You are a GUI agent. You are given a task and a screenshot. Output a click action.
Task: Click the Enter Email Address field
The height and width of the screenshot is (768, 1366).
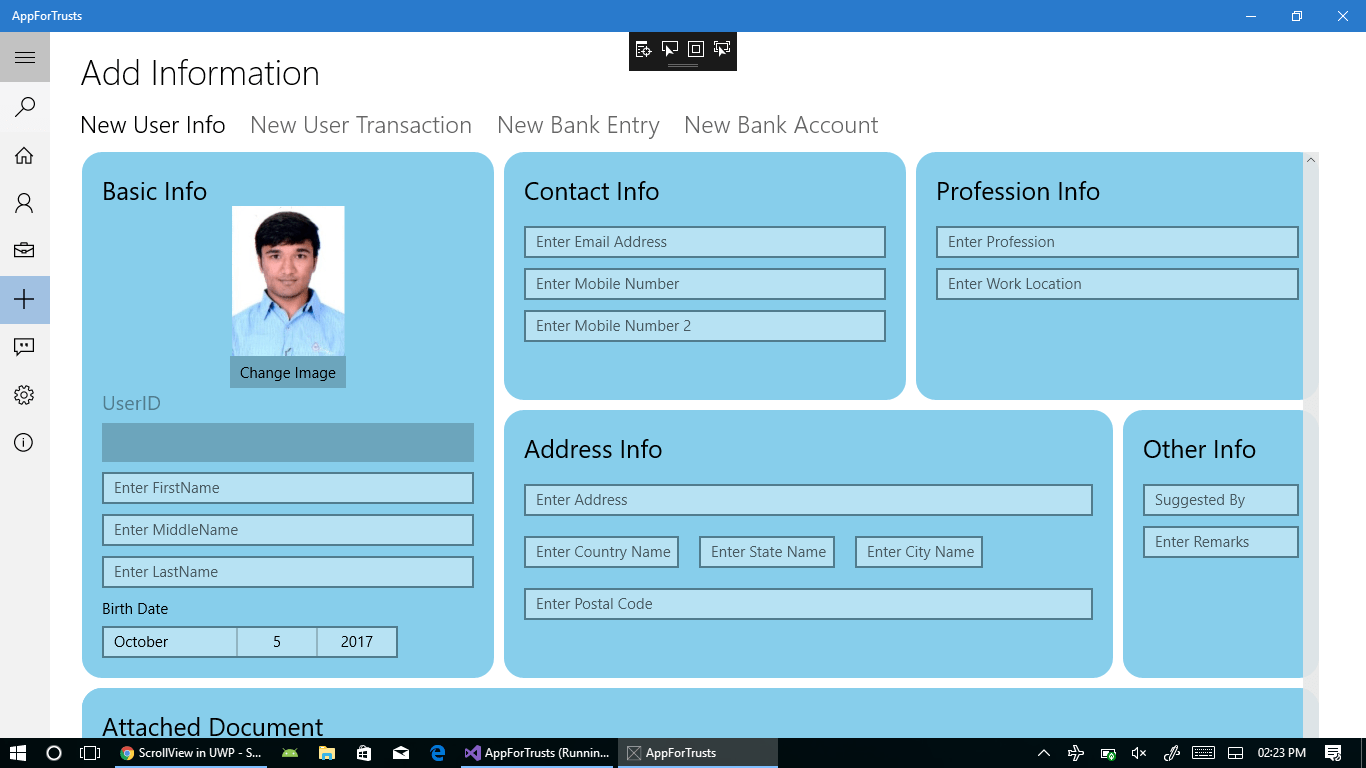tap(704, 241)
